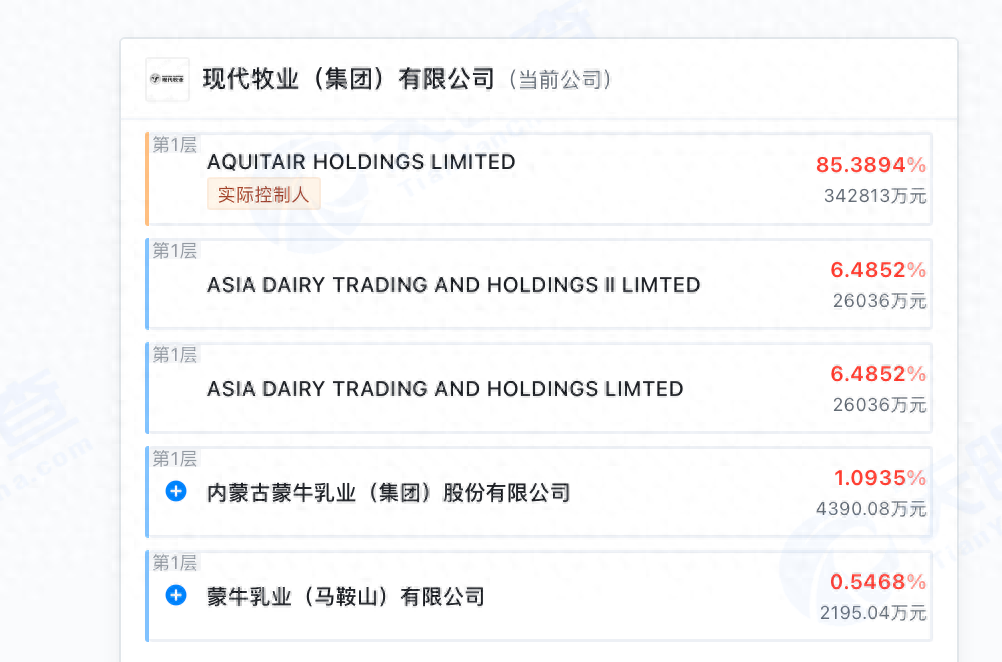Open 内蒙古蒙牛乳业（集团）股份有限公司 link
Viewport: 1002px width, 662px height.
388,492
